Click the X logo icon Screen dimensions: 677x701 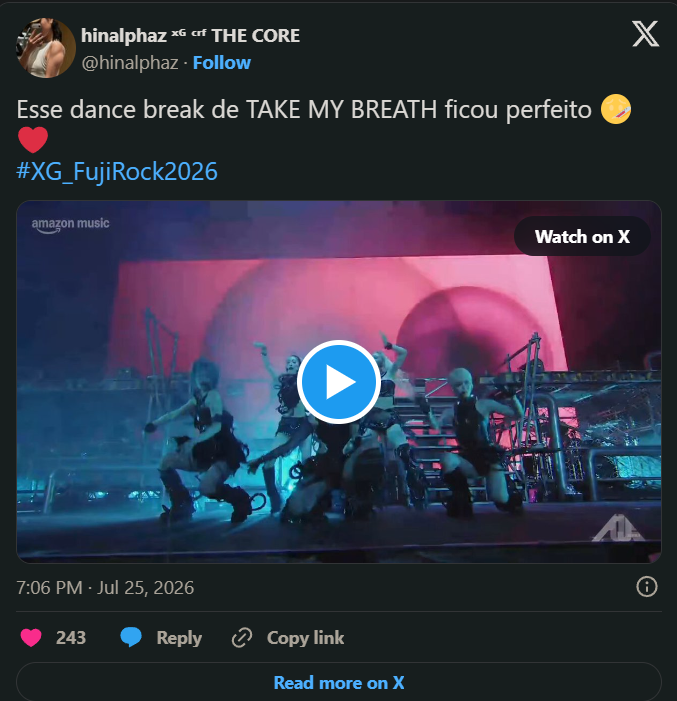[645, 34]
